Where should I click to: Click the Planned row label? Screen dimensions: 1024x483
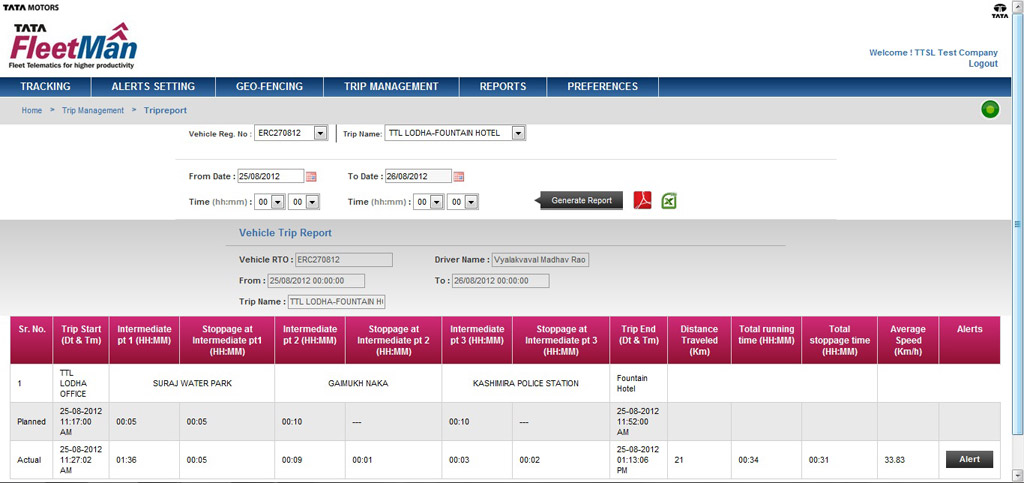point(31,422)
